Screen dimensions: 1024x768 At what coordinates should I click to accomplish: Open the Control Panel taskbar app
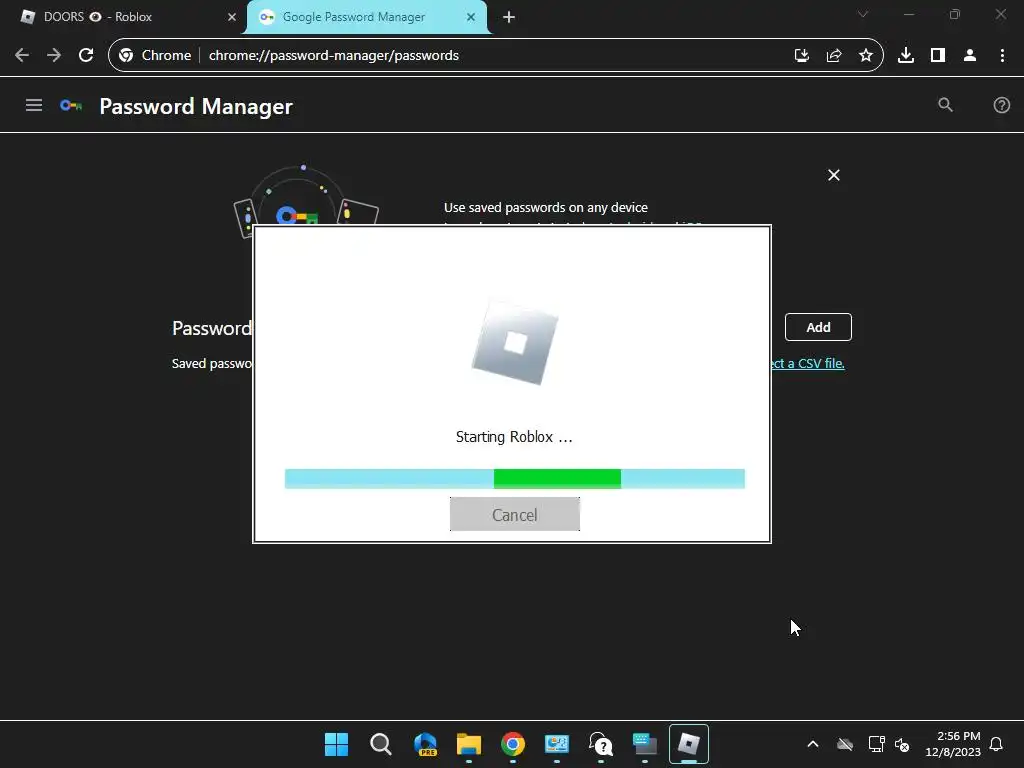(557, 744)
